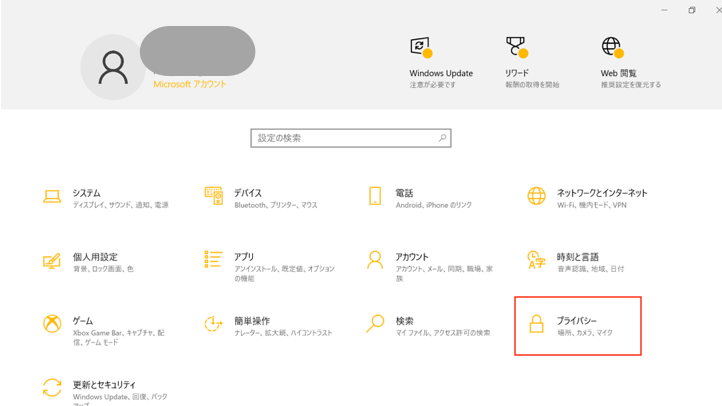This screenshot has height=406, width=722.
Task: Click the Xbox Game Bar description text
Action: [119, 337]
